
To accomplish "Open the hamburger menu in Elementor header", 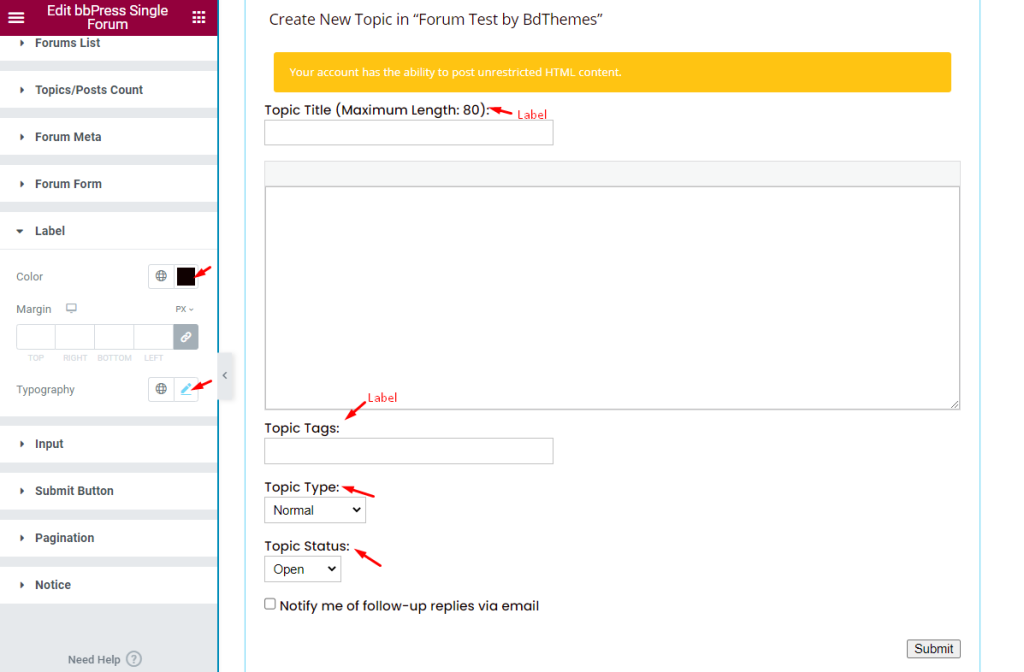I will [x=16, y=18].
